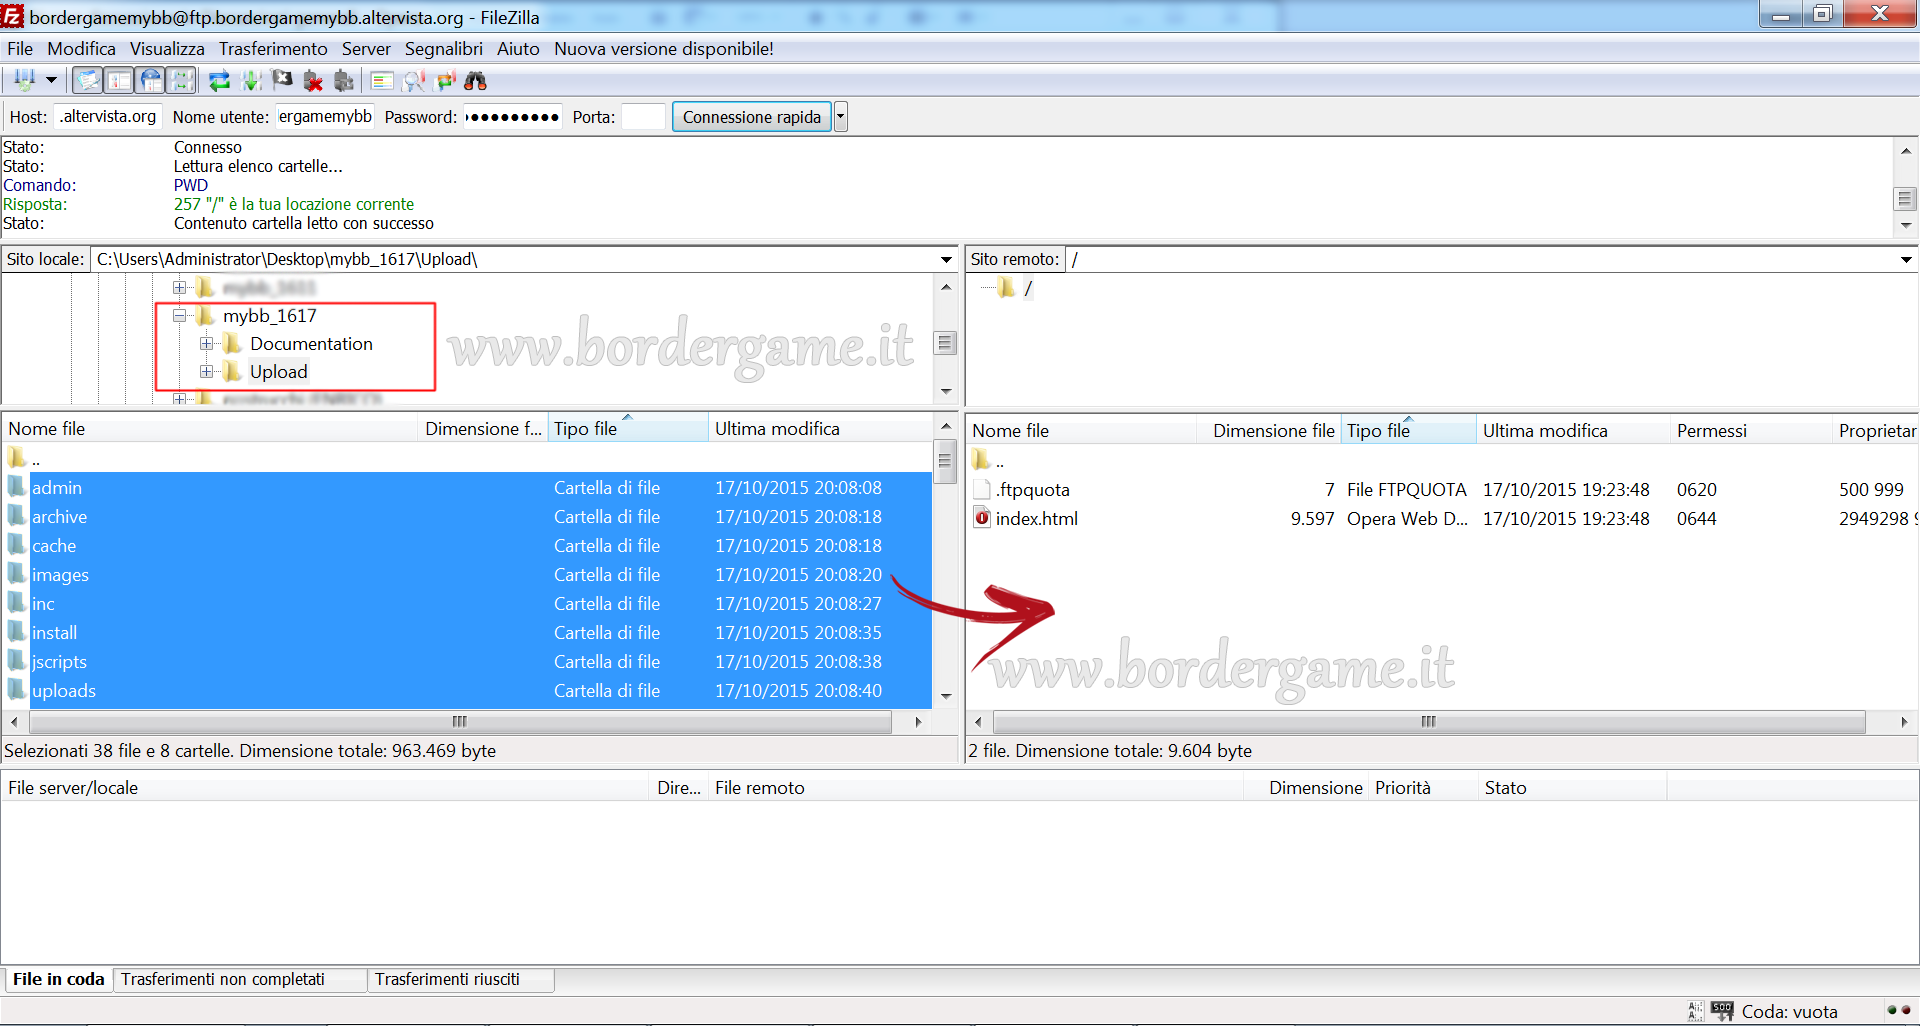Expand the Documentation folder node
The height and width of the screenshot is (1026, 1920).
pyautogui.click(x=207, y=344)
